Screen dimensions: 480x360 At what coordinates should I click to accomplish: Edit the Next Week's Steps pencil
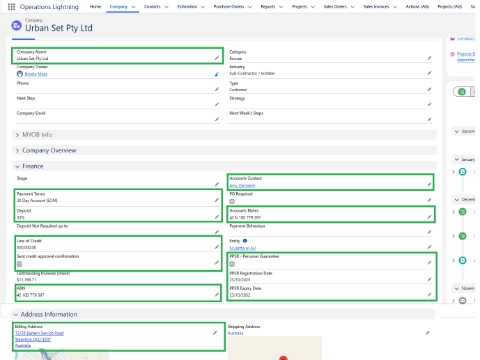429,119
